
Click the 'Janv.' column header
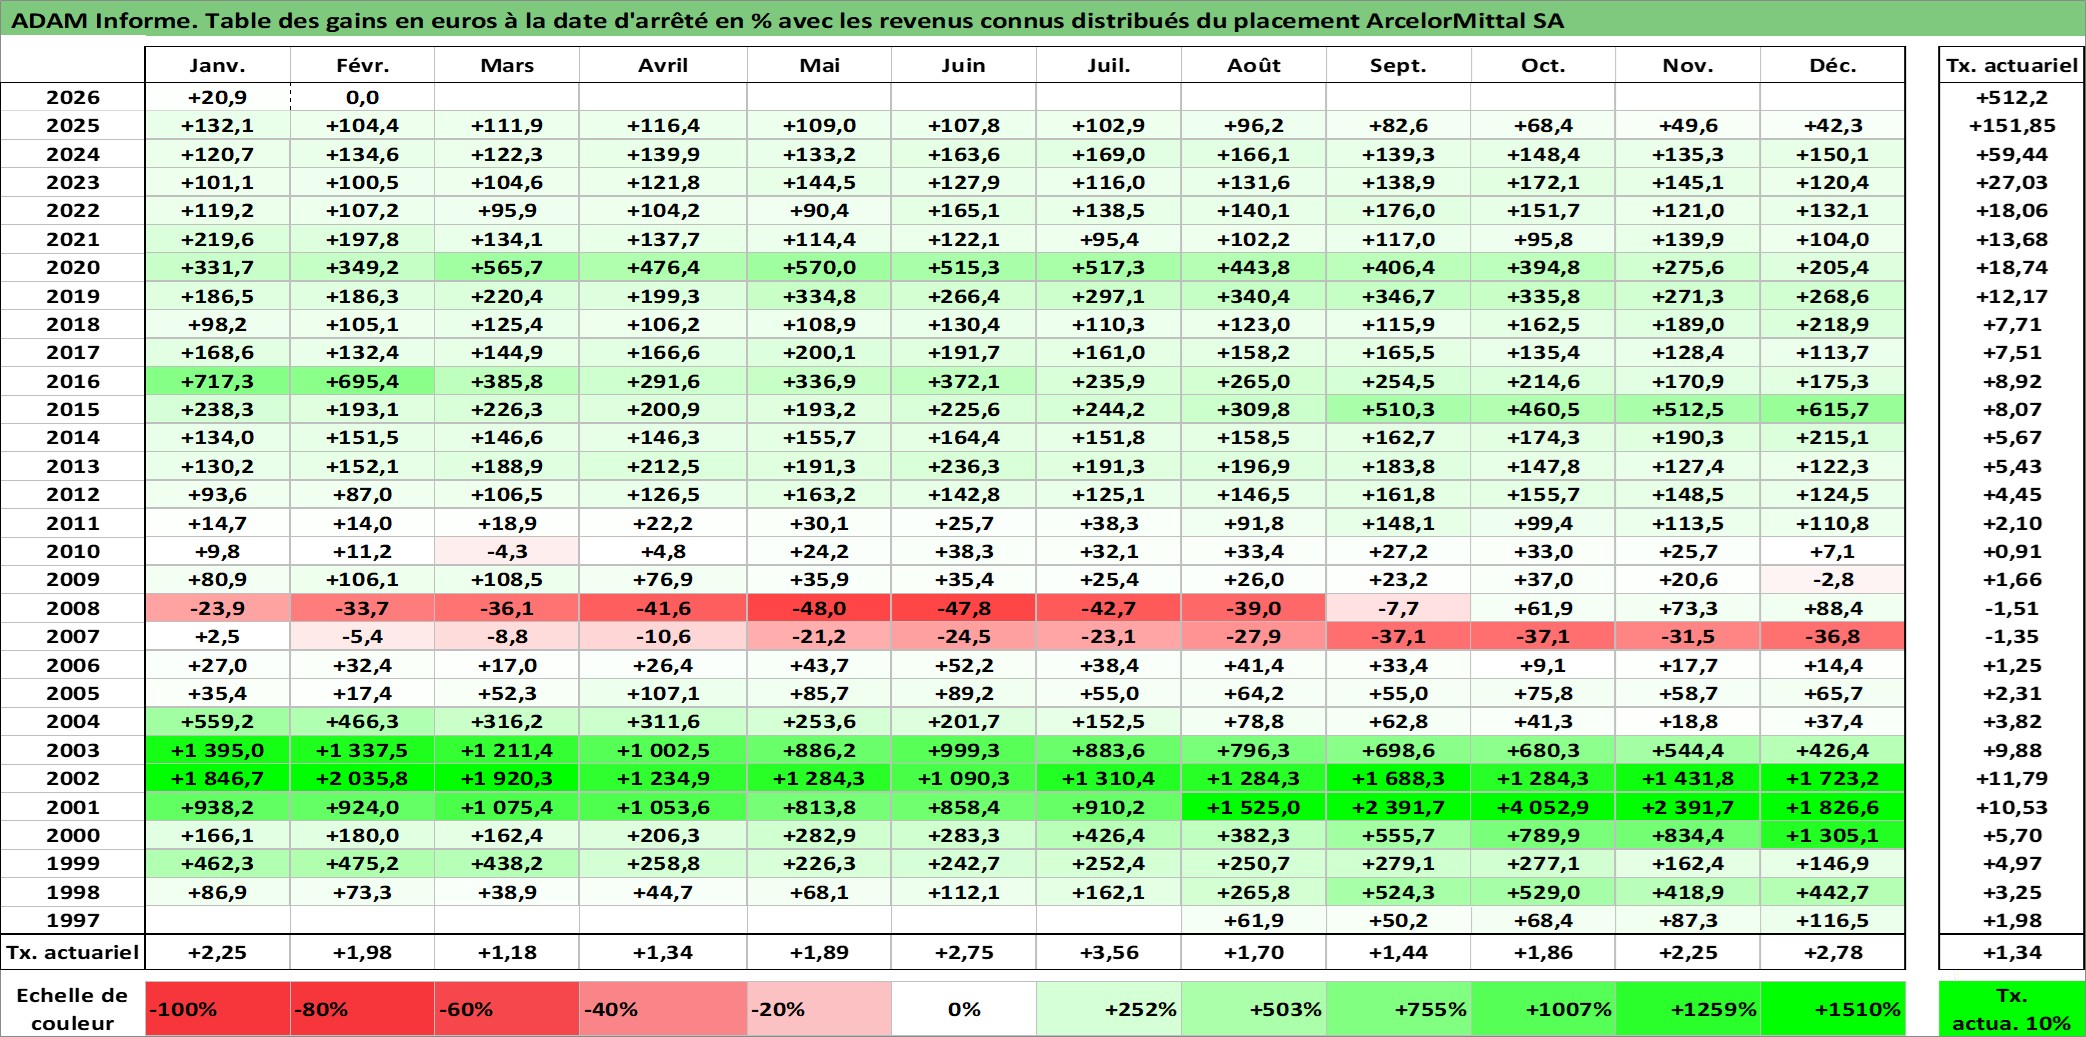click(x=218, y=65)
